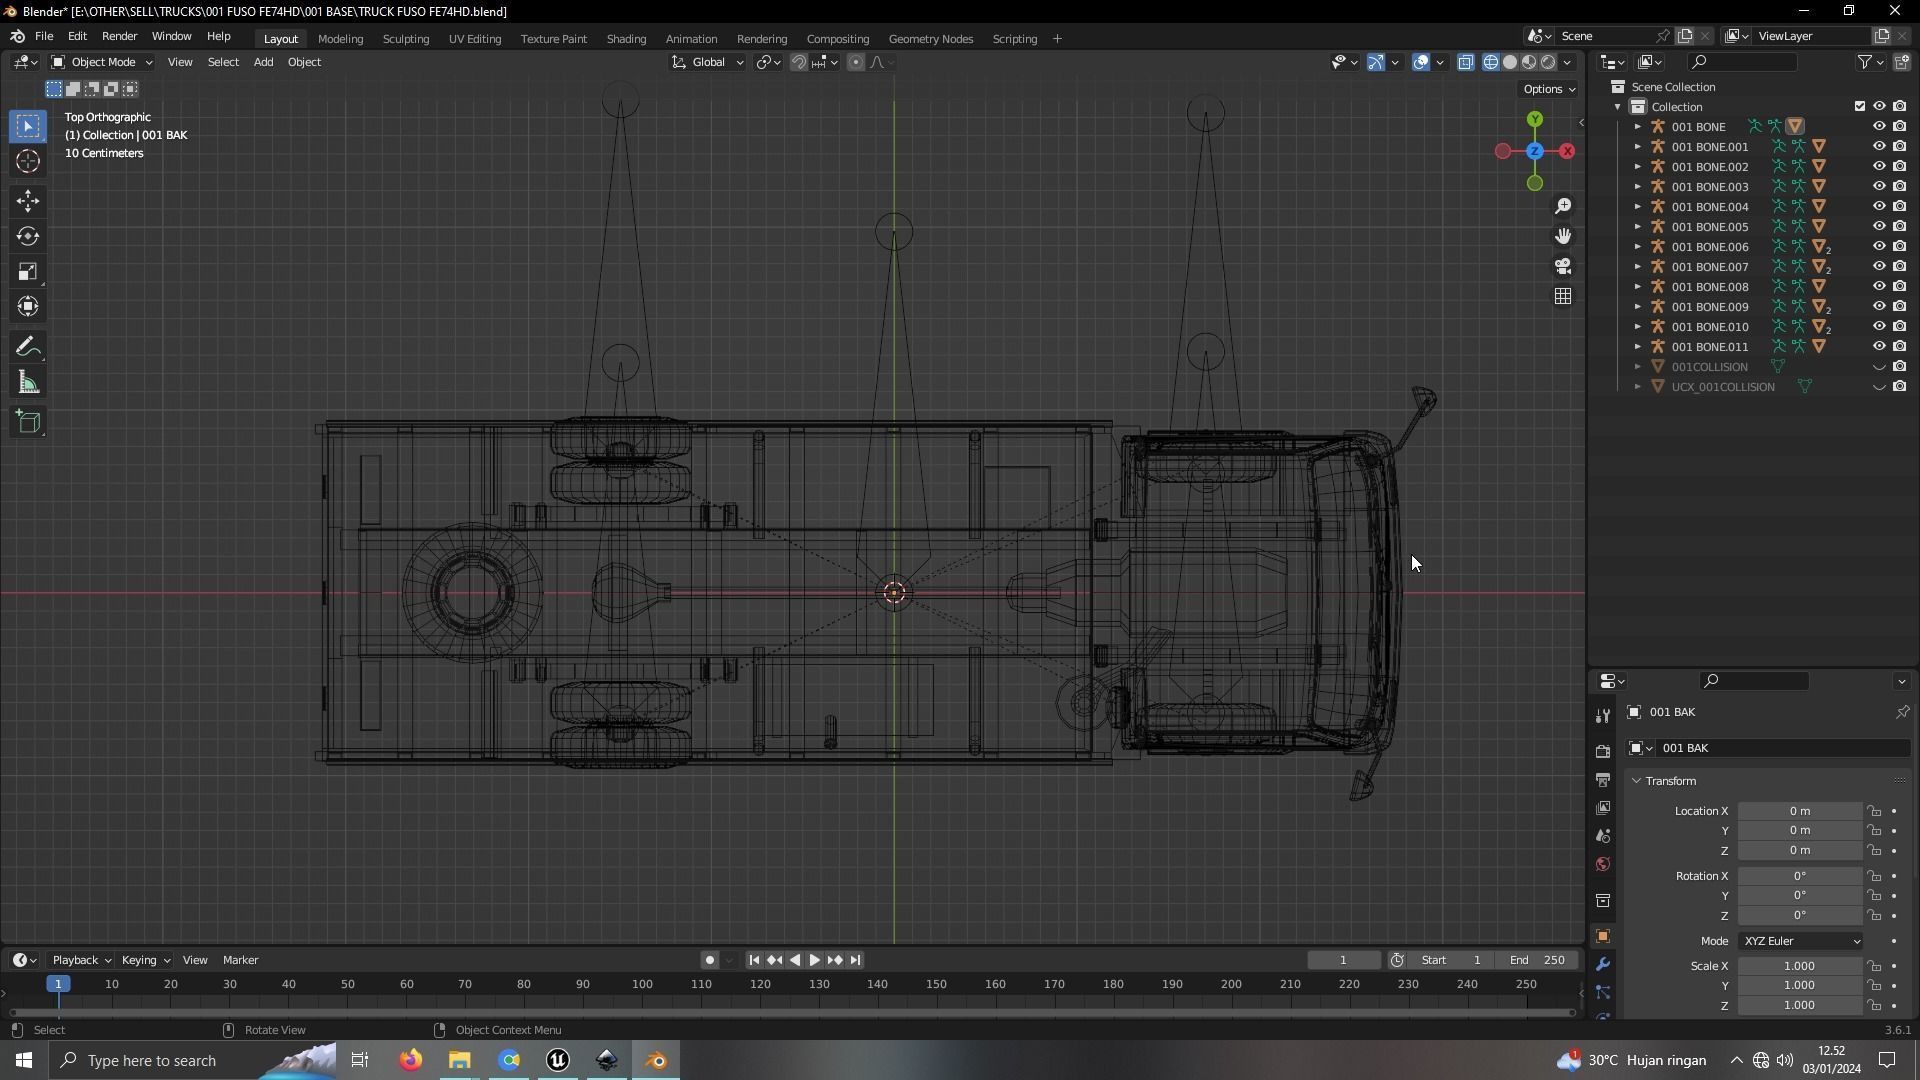Click the Scale X value field
The height and width of the screenshot is (1080, 1920).
pos(1799,966)
